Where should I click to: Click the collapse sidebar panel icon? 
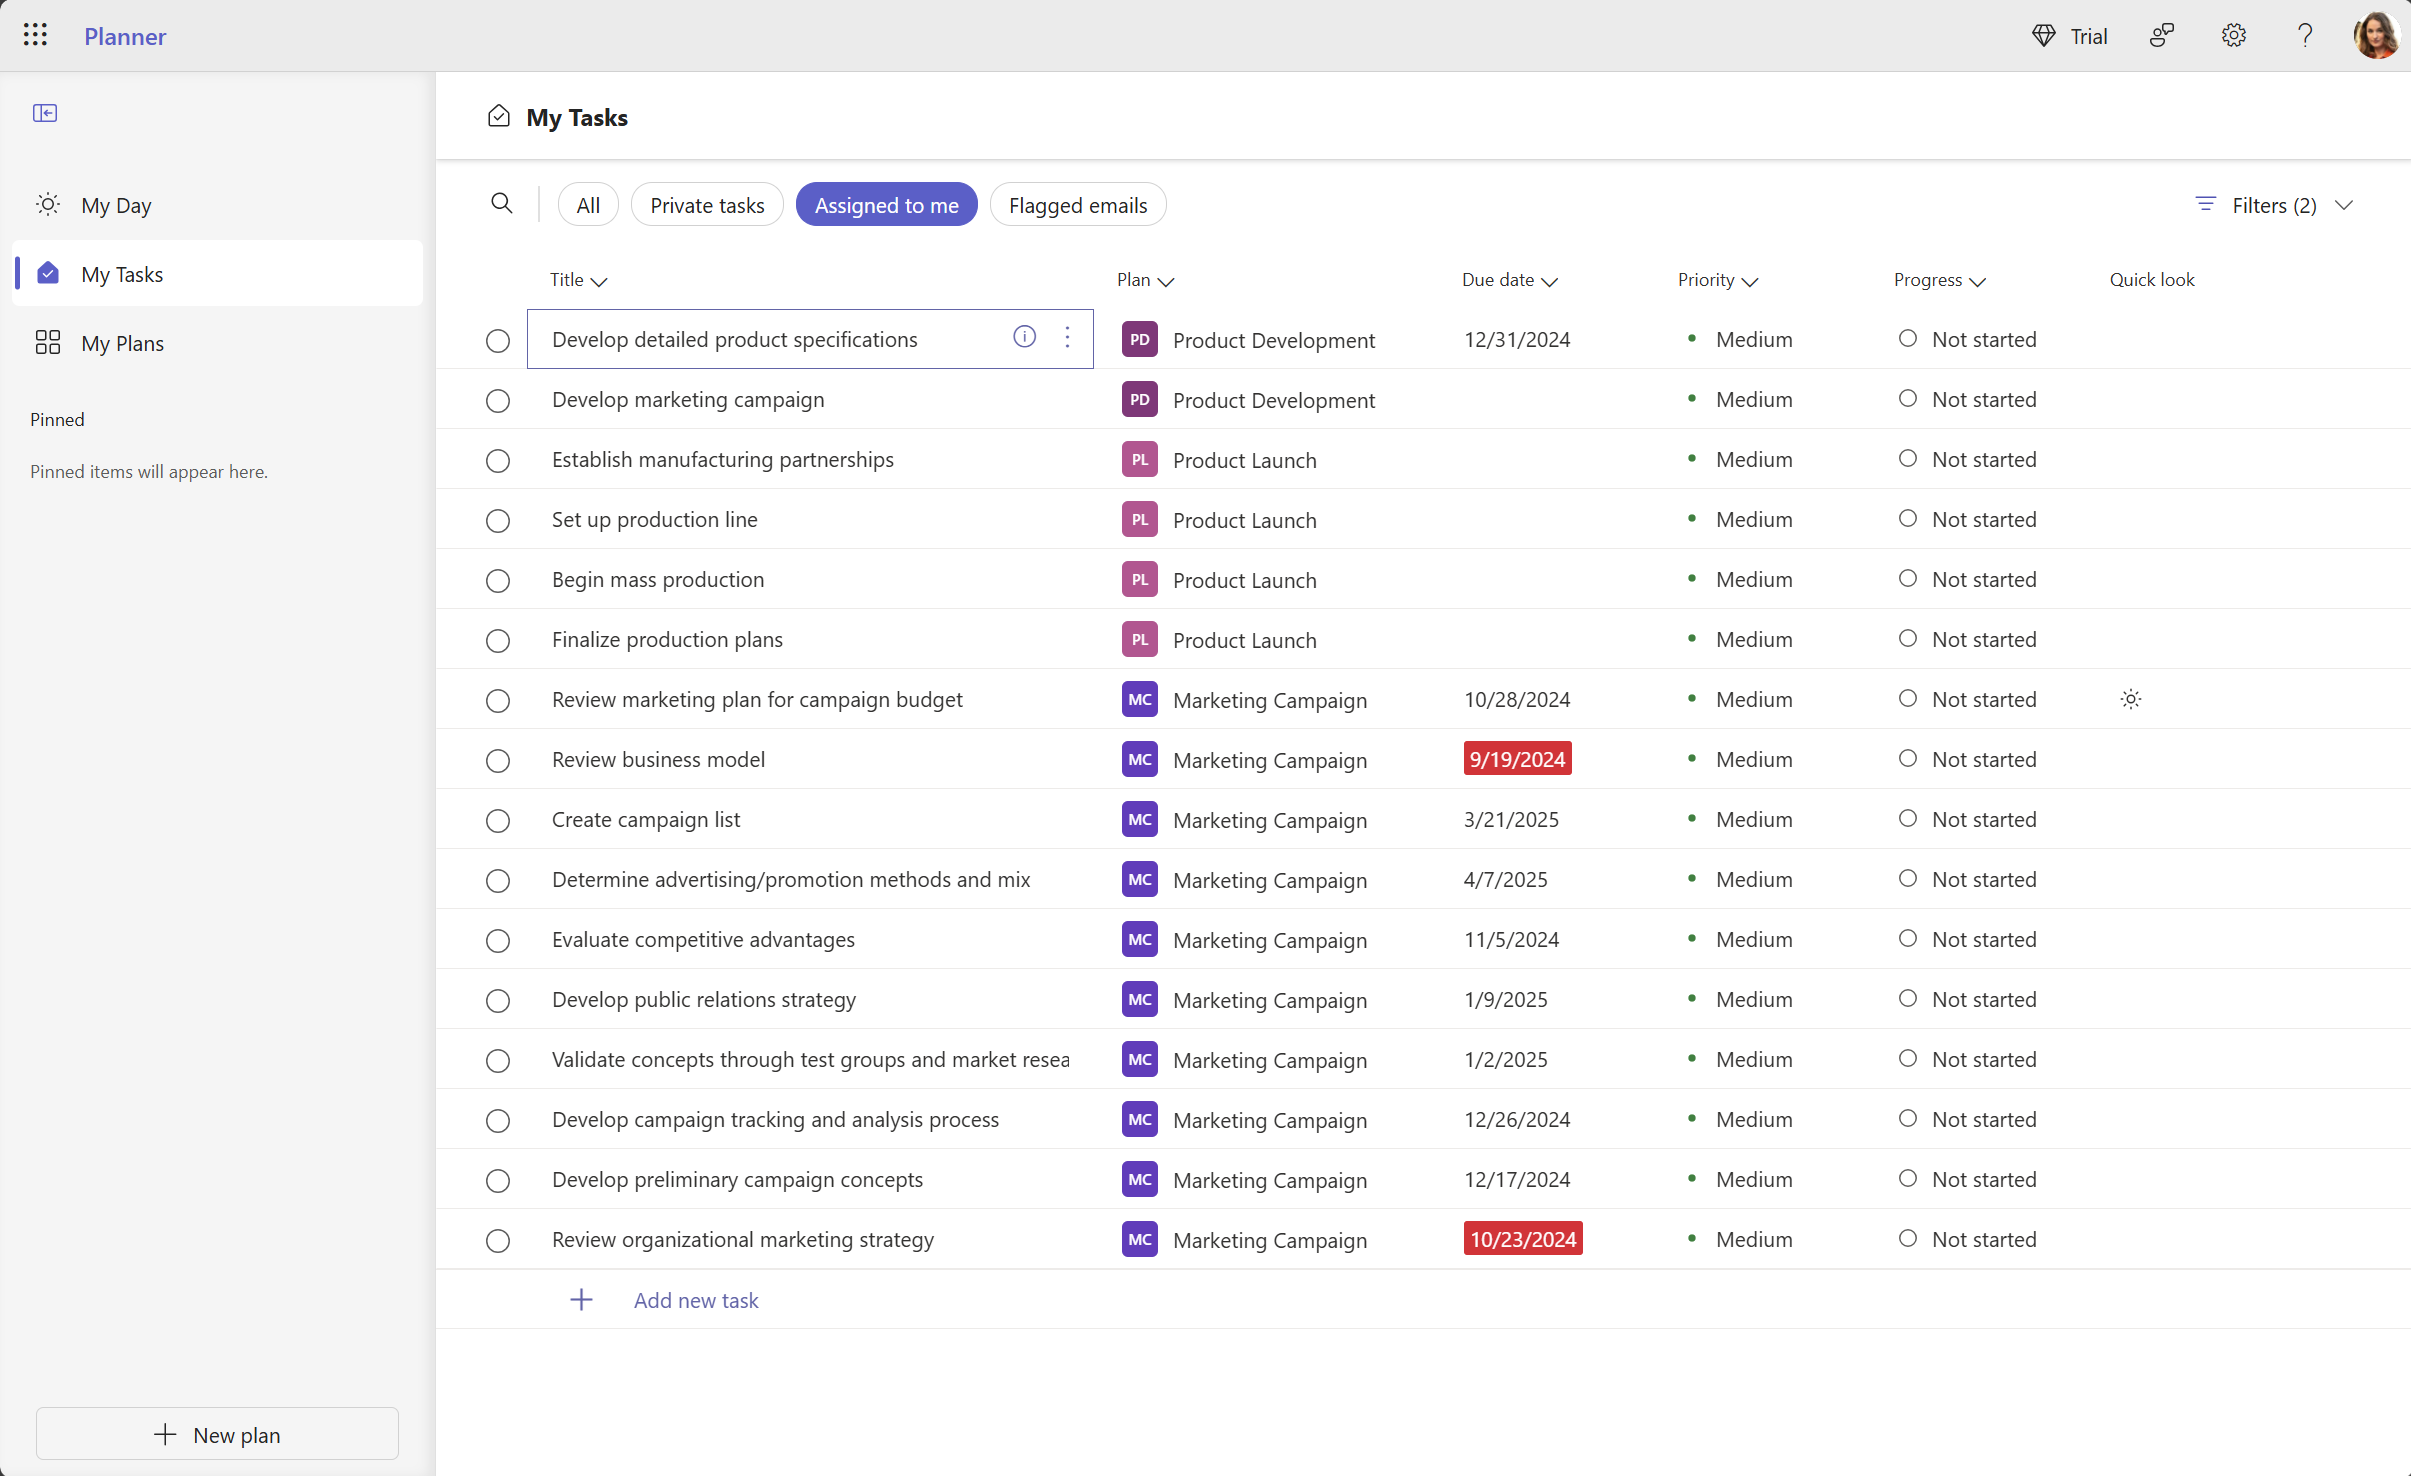45,112
